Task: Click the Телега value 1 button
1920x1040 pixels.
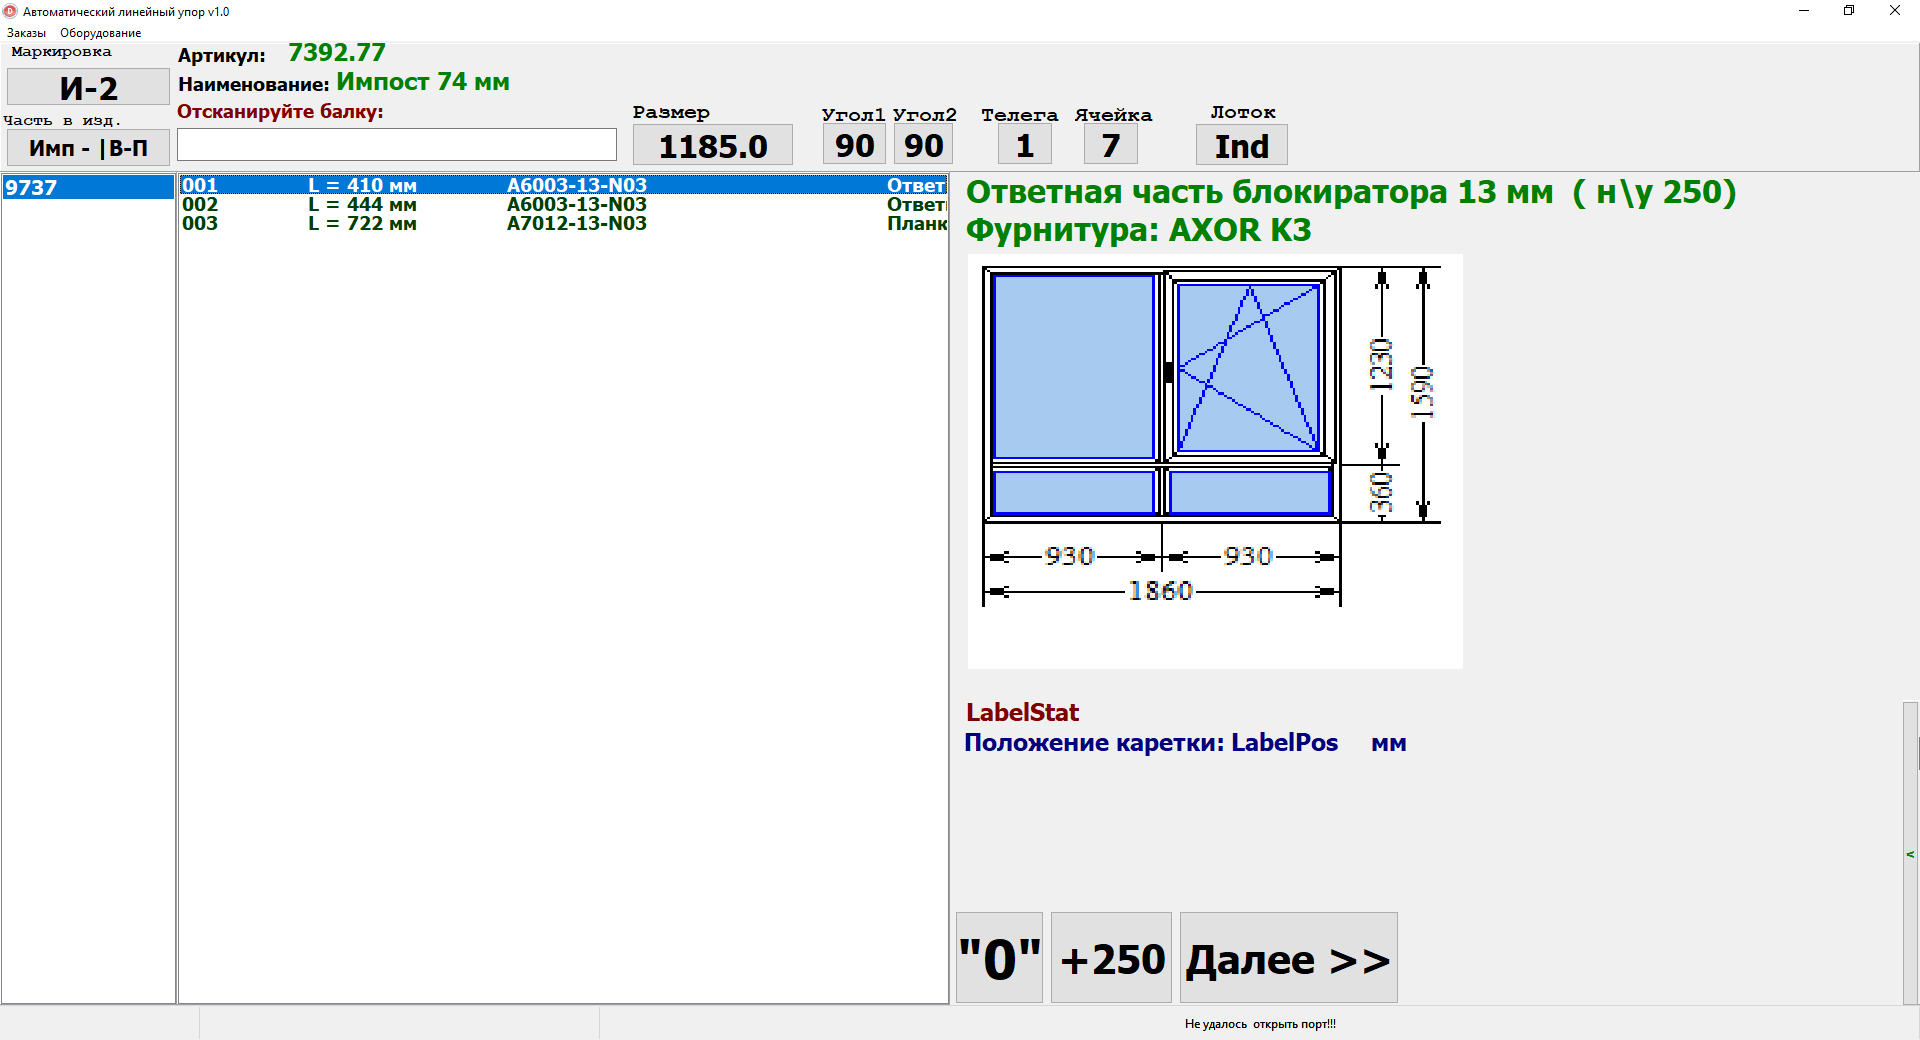Action: click(x=1024, y=146)
